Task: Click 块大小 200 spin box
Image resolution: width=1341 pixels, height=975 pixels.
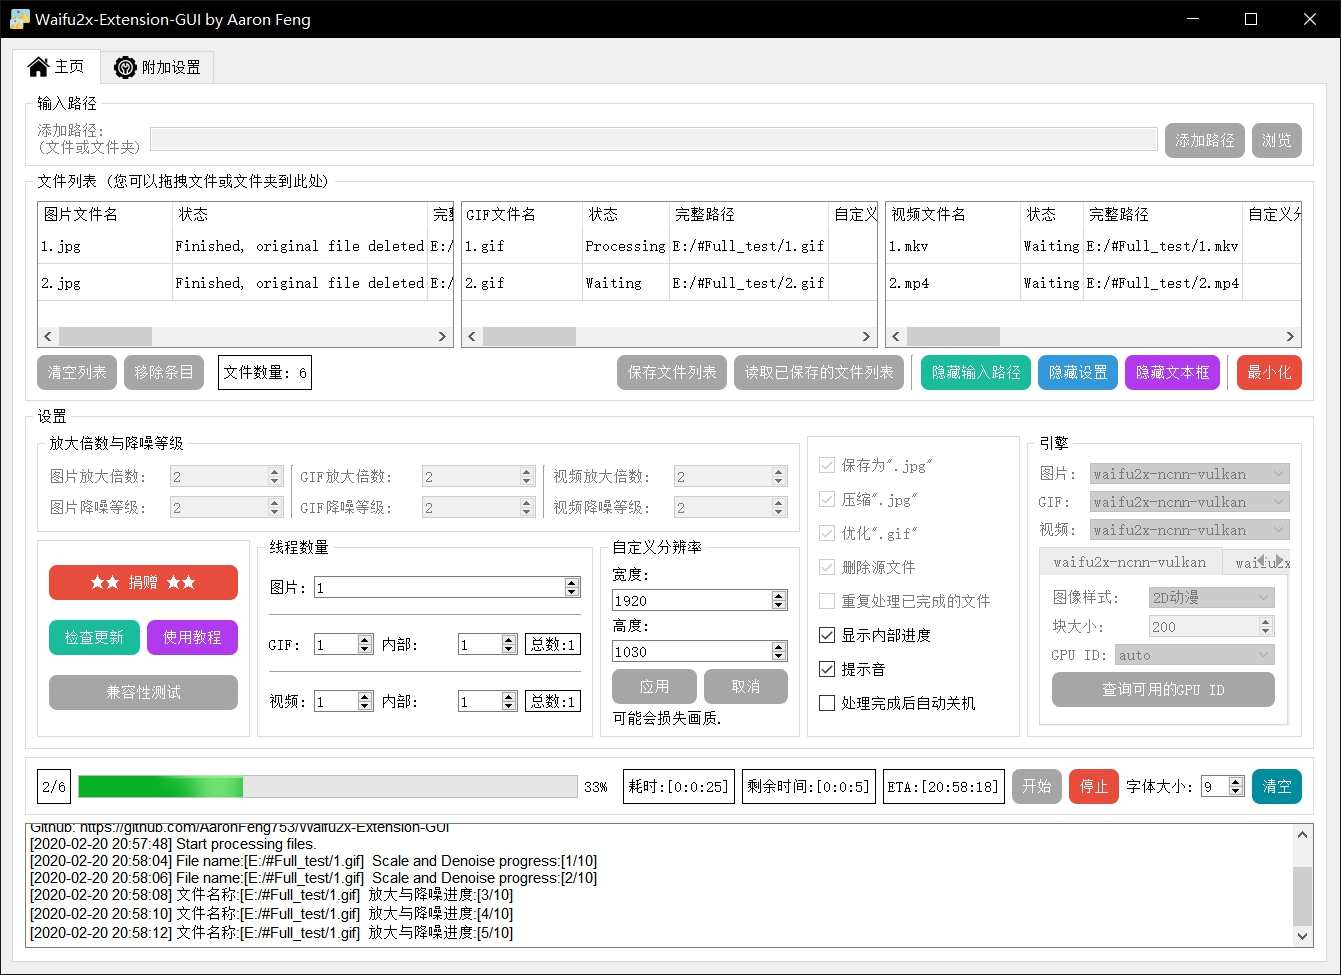Action: click(1211, 626)
